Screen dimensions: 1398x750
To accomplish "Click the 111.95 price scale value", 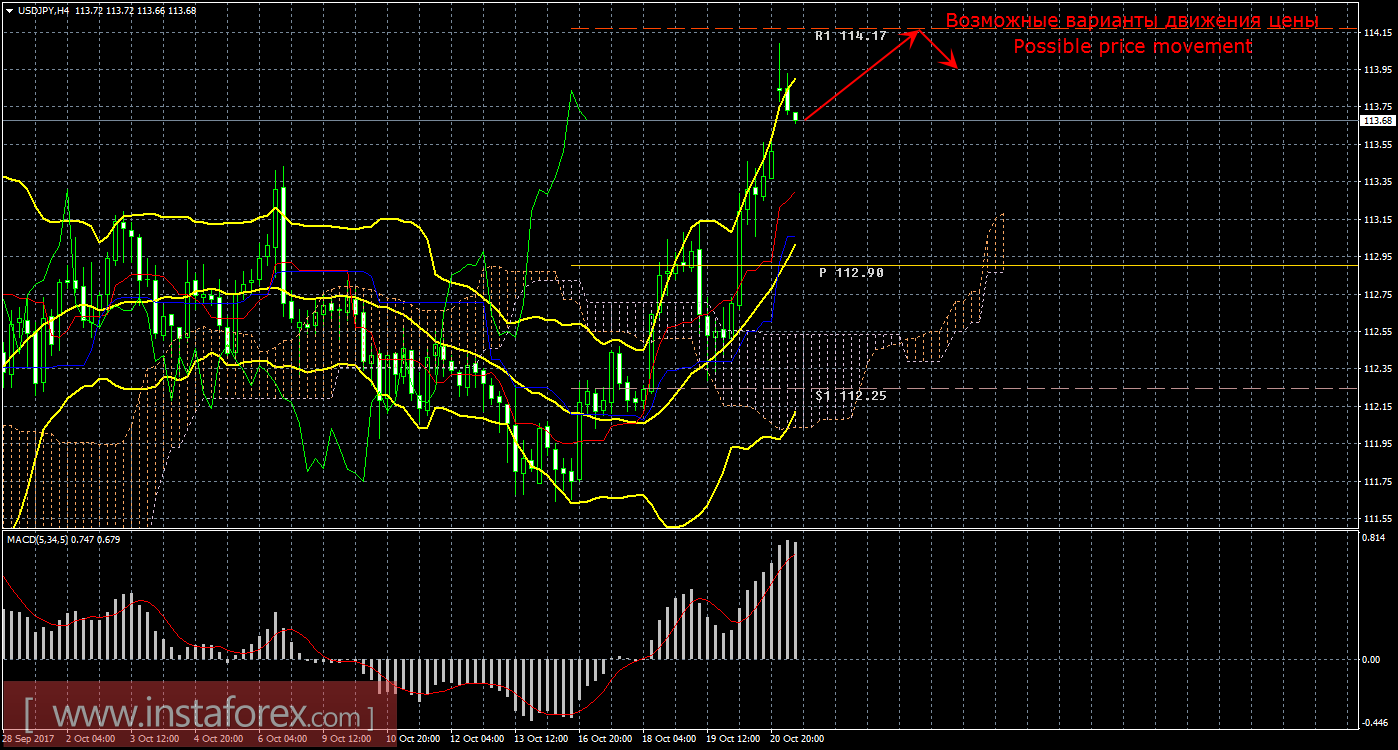I will [x=1378, y=445].
